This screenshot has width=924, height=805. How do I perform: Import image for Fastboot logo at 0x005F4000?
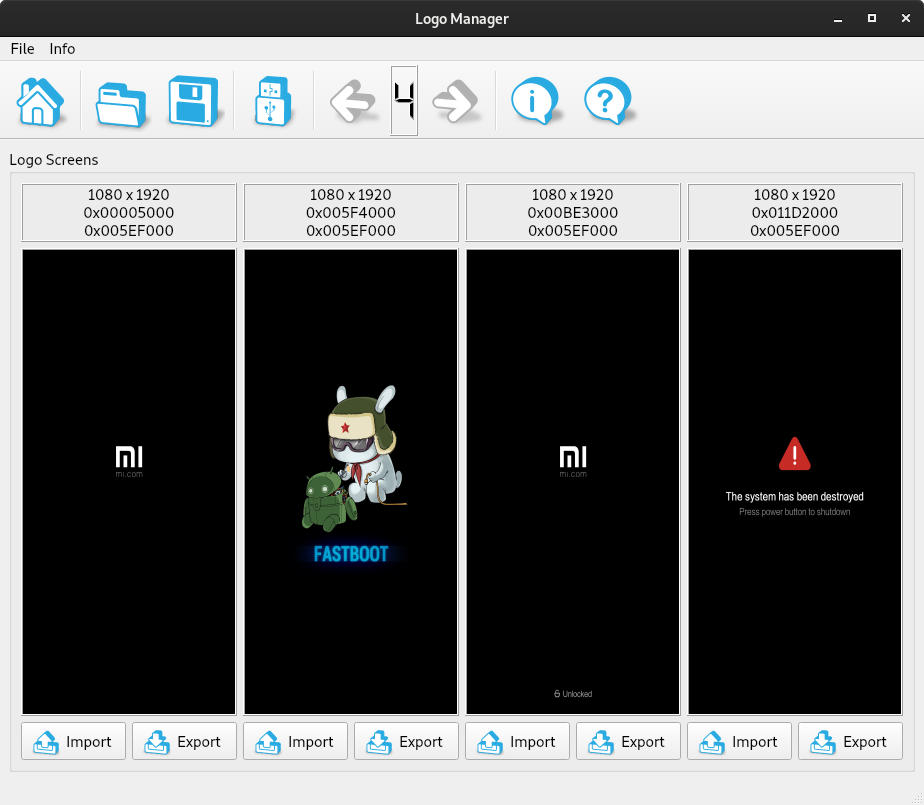295,741
